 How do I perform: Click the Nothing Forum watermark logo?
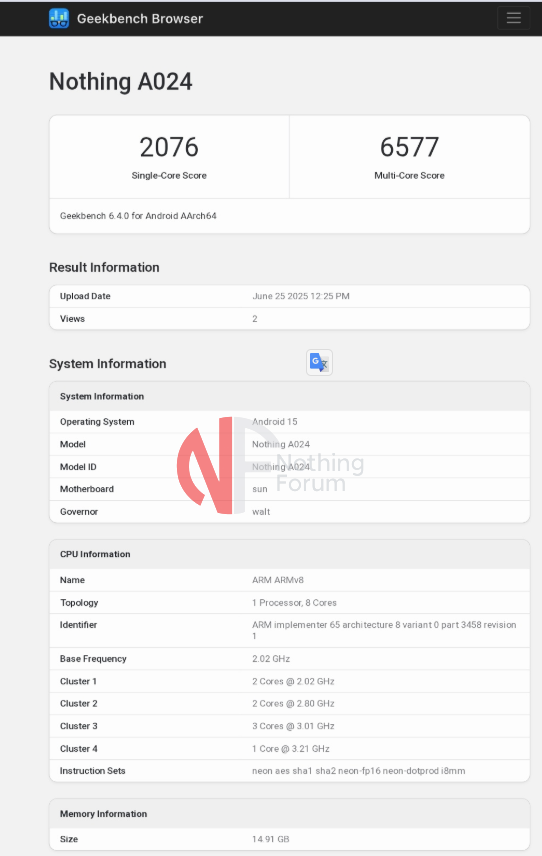coord(270,466)
